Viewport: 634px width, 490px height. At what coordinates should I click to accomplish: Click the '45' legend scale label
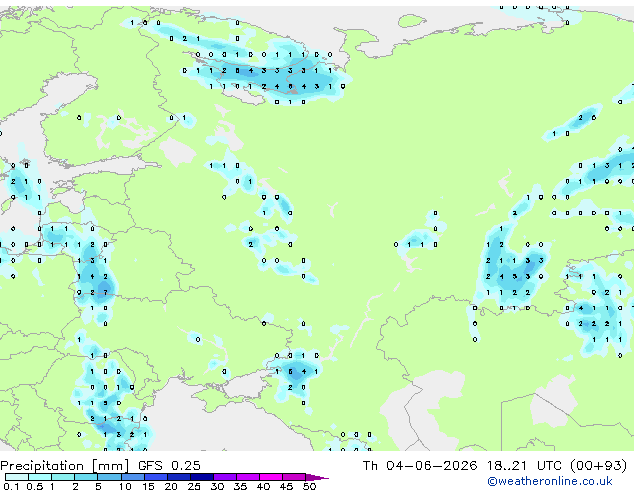(x=286, y=486)
